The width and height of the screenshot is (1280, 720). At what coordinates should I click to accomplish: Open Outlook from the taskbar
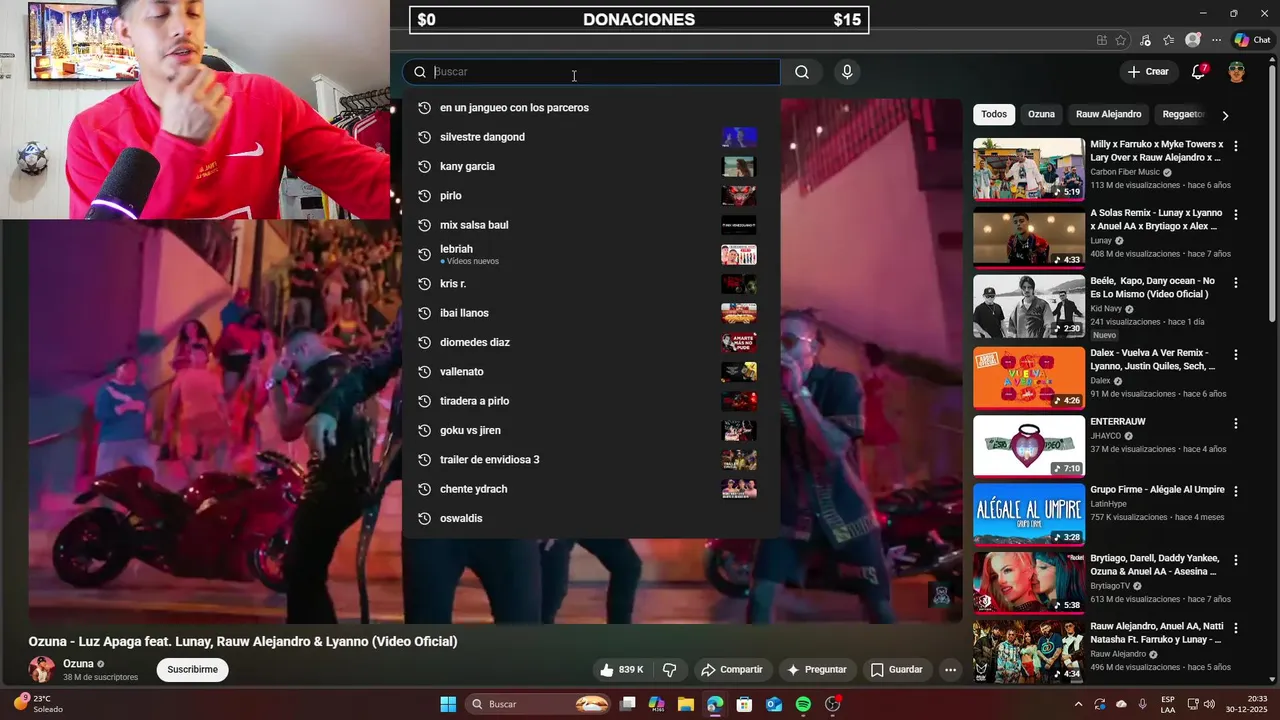click(774, 704)
